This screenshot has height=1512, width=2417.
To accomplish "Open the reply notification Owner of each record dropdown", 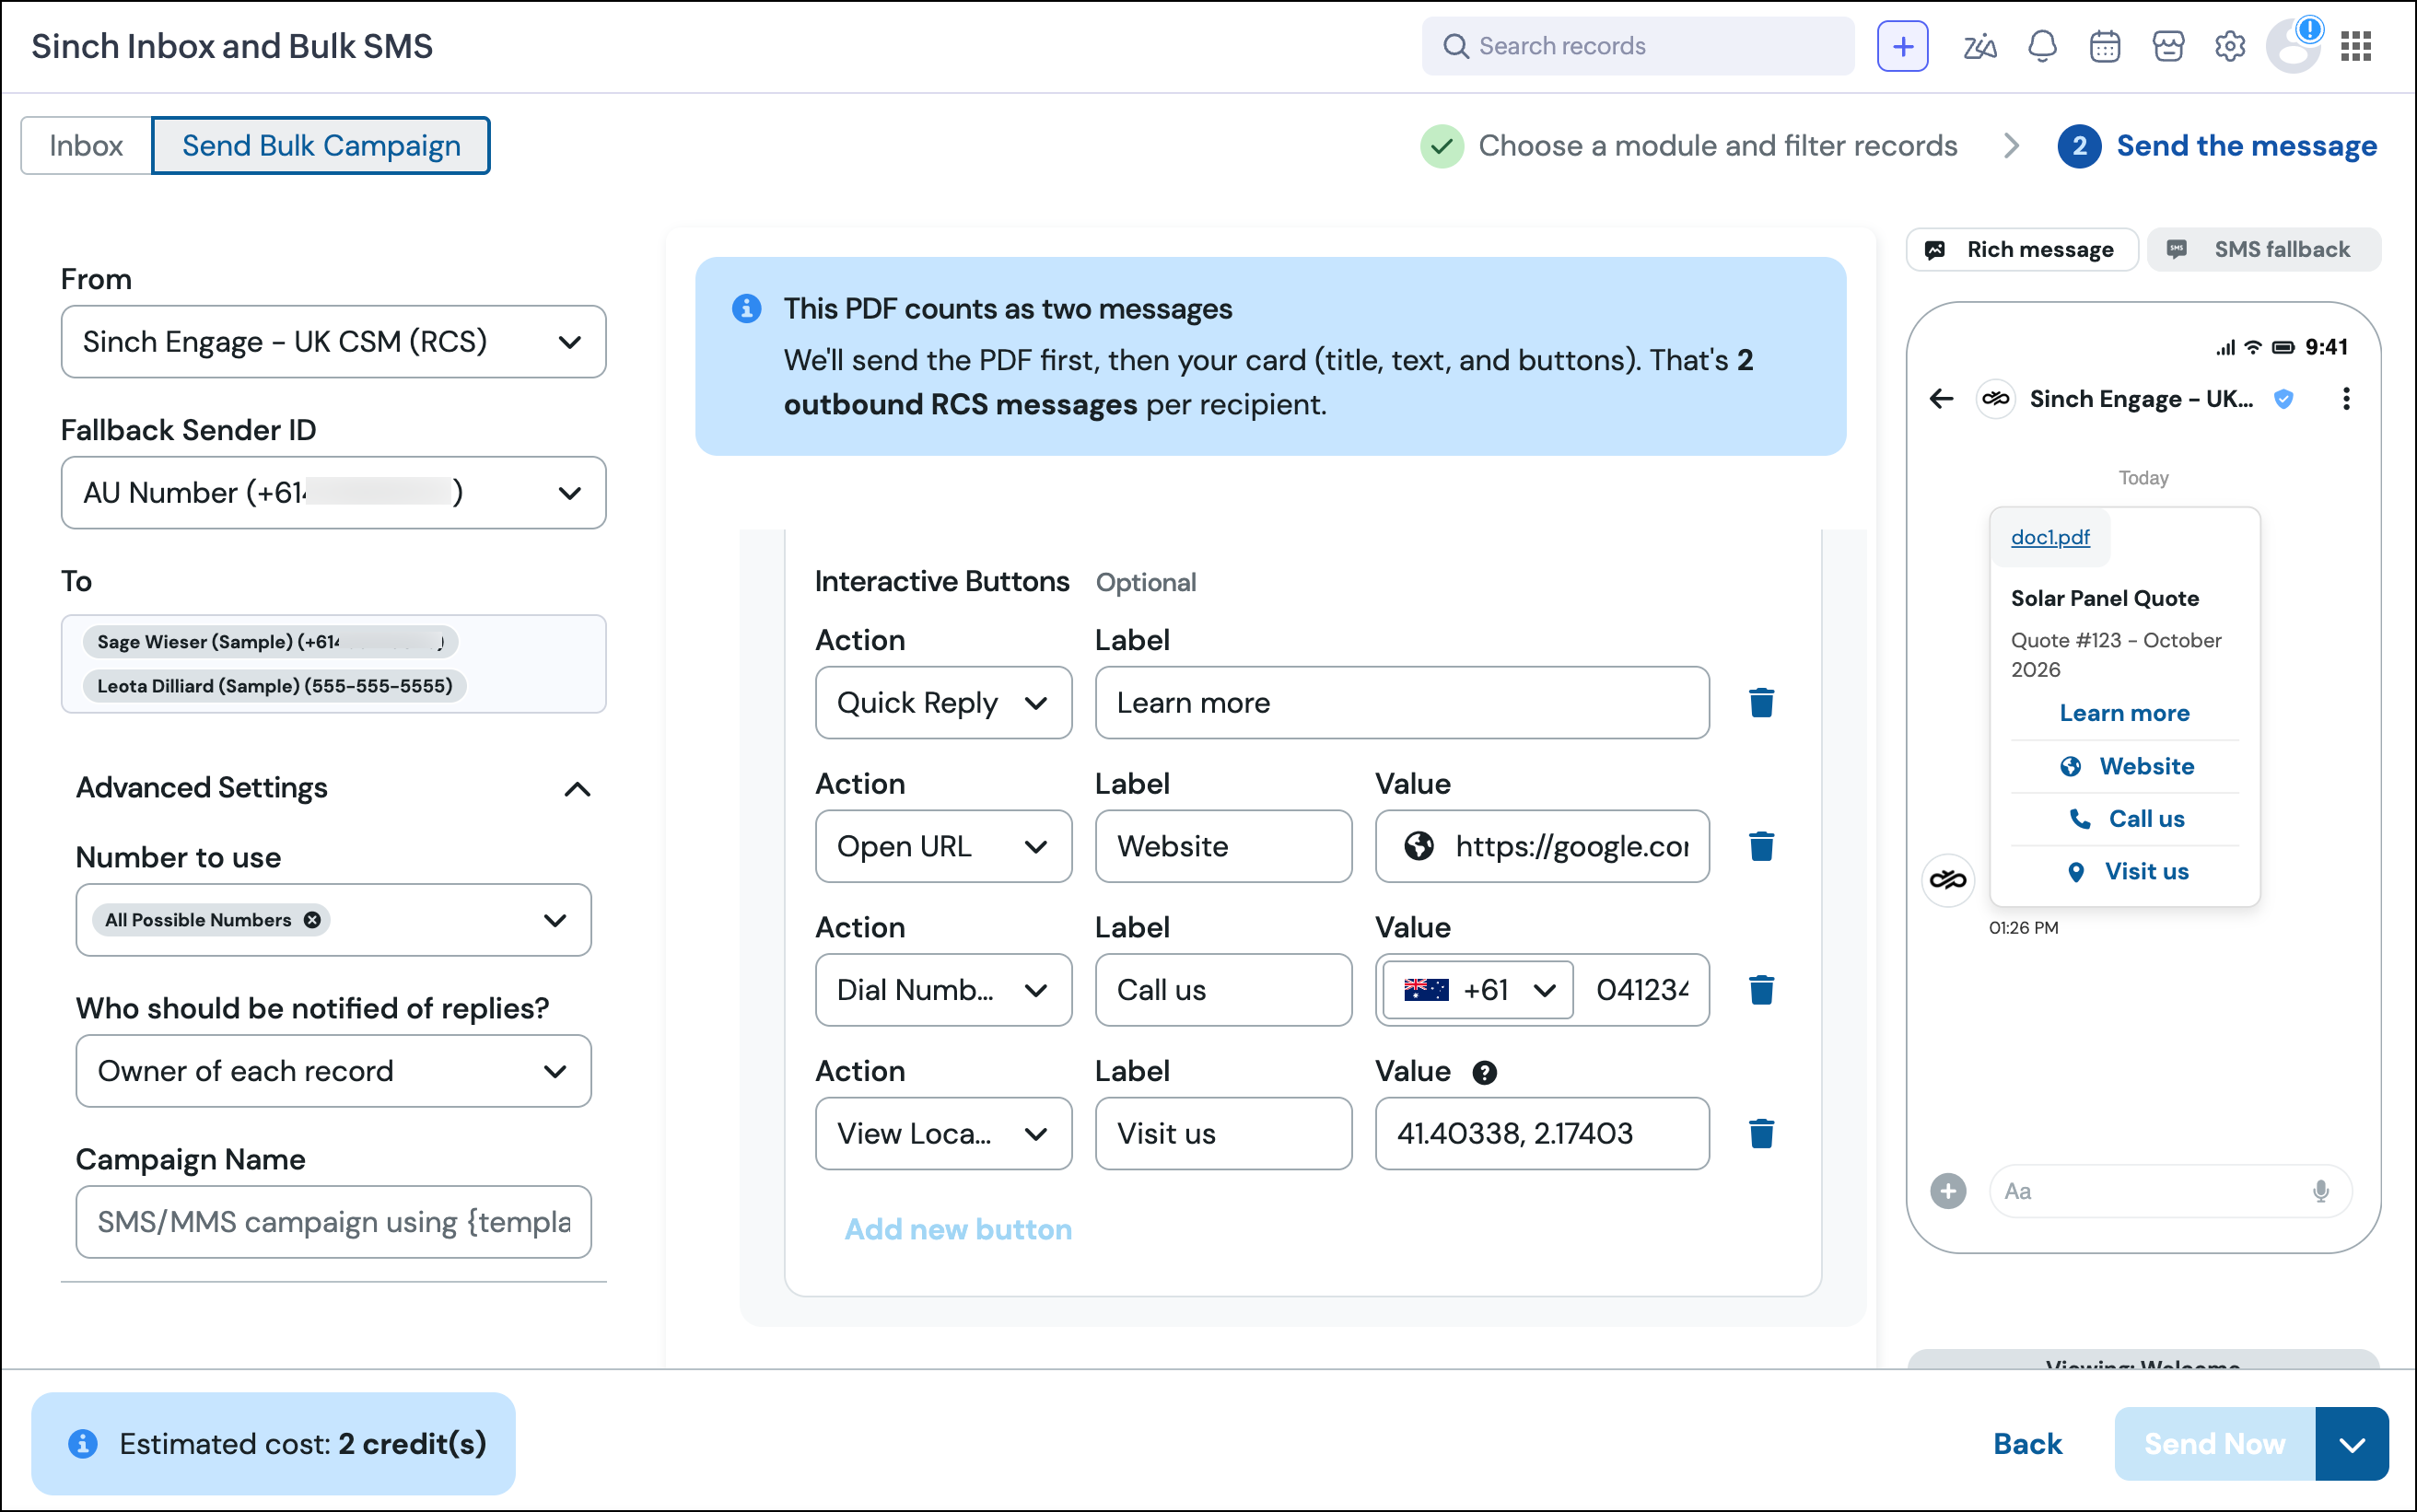I will pos(333,1071).
